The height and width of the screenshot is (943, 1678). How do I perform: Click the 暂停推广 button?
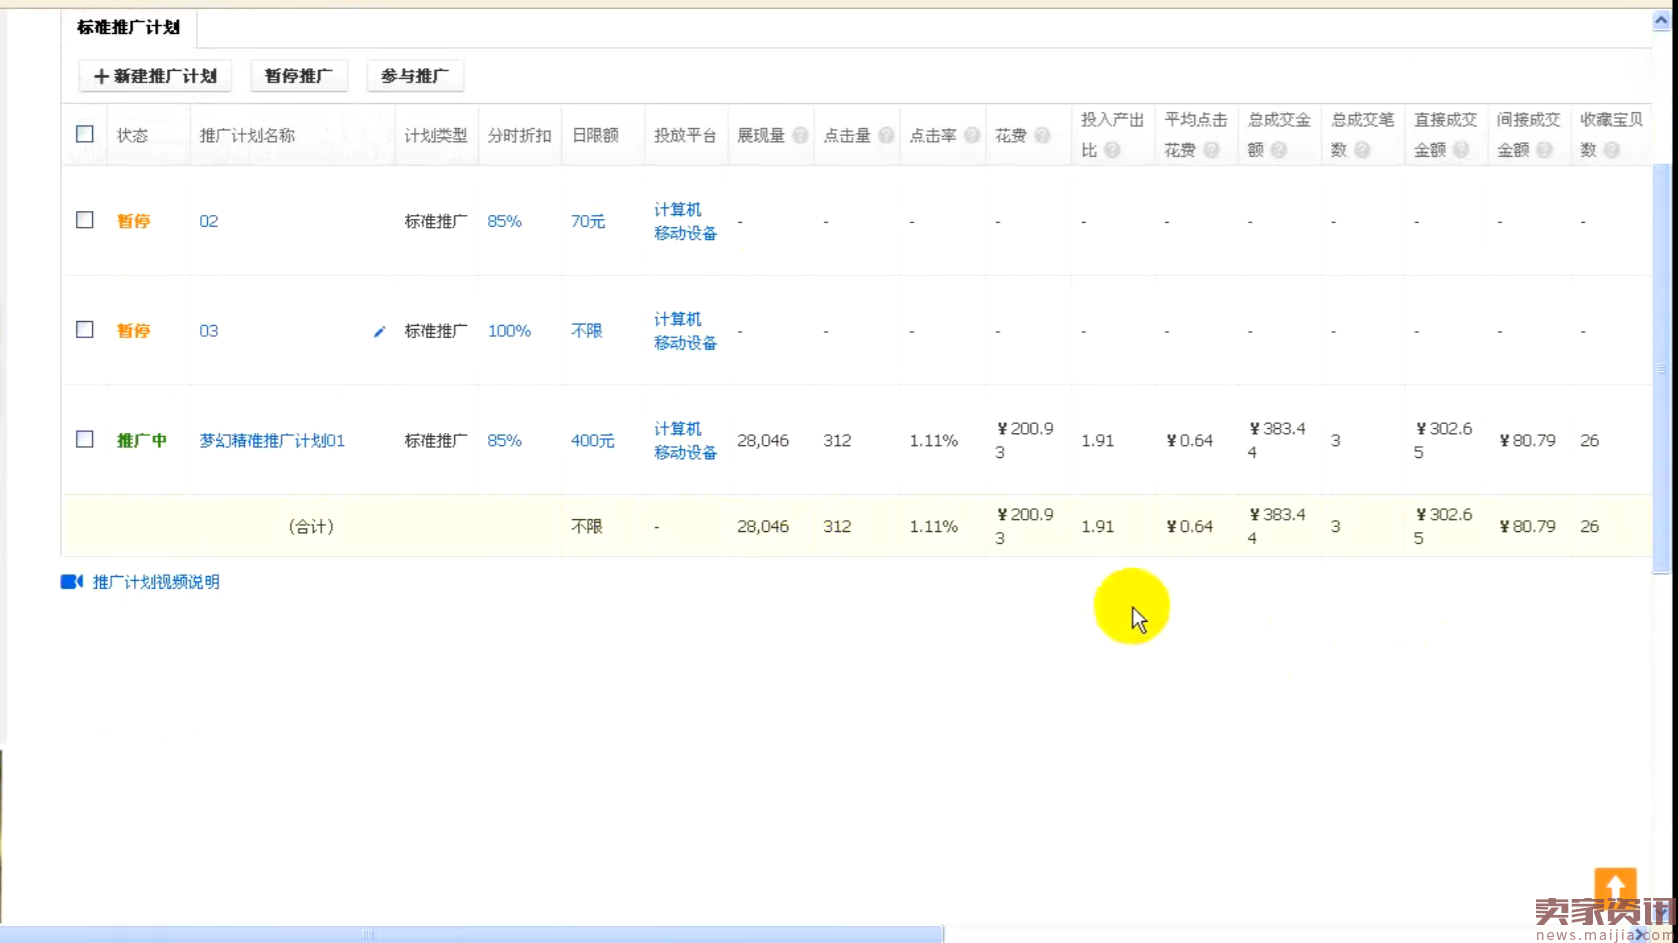point(298,76)
